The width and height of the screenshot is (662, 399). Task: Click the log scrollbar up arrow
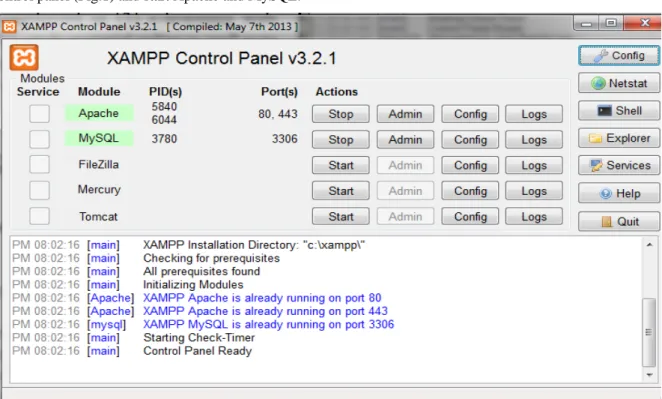[649, 244]
